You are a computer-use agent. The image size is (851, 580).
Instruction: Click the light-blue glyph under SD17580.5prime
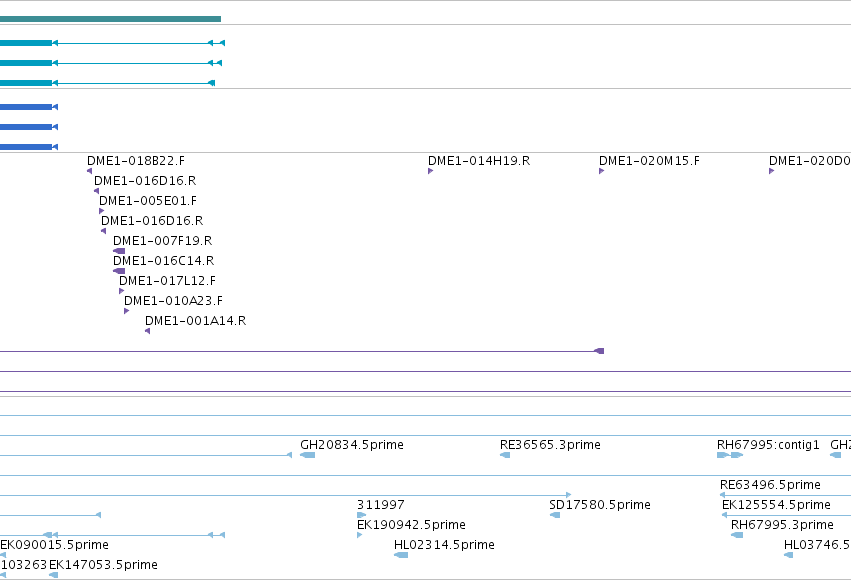coord(555,515)
